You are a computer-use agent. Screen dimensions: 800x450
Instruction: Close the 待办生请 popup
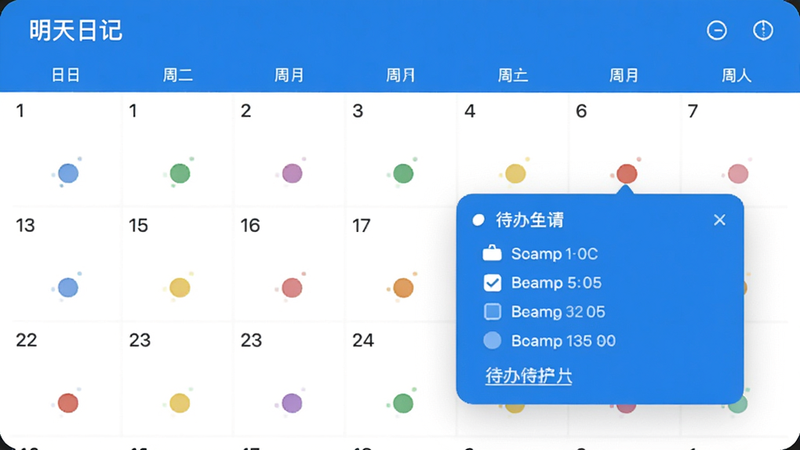(x=719, y=220)
